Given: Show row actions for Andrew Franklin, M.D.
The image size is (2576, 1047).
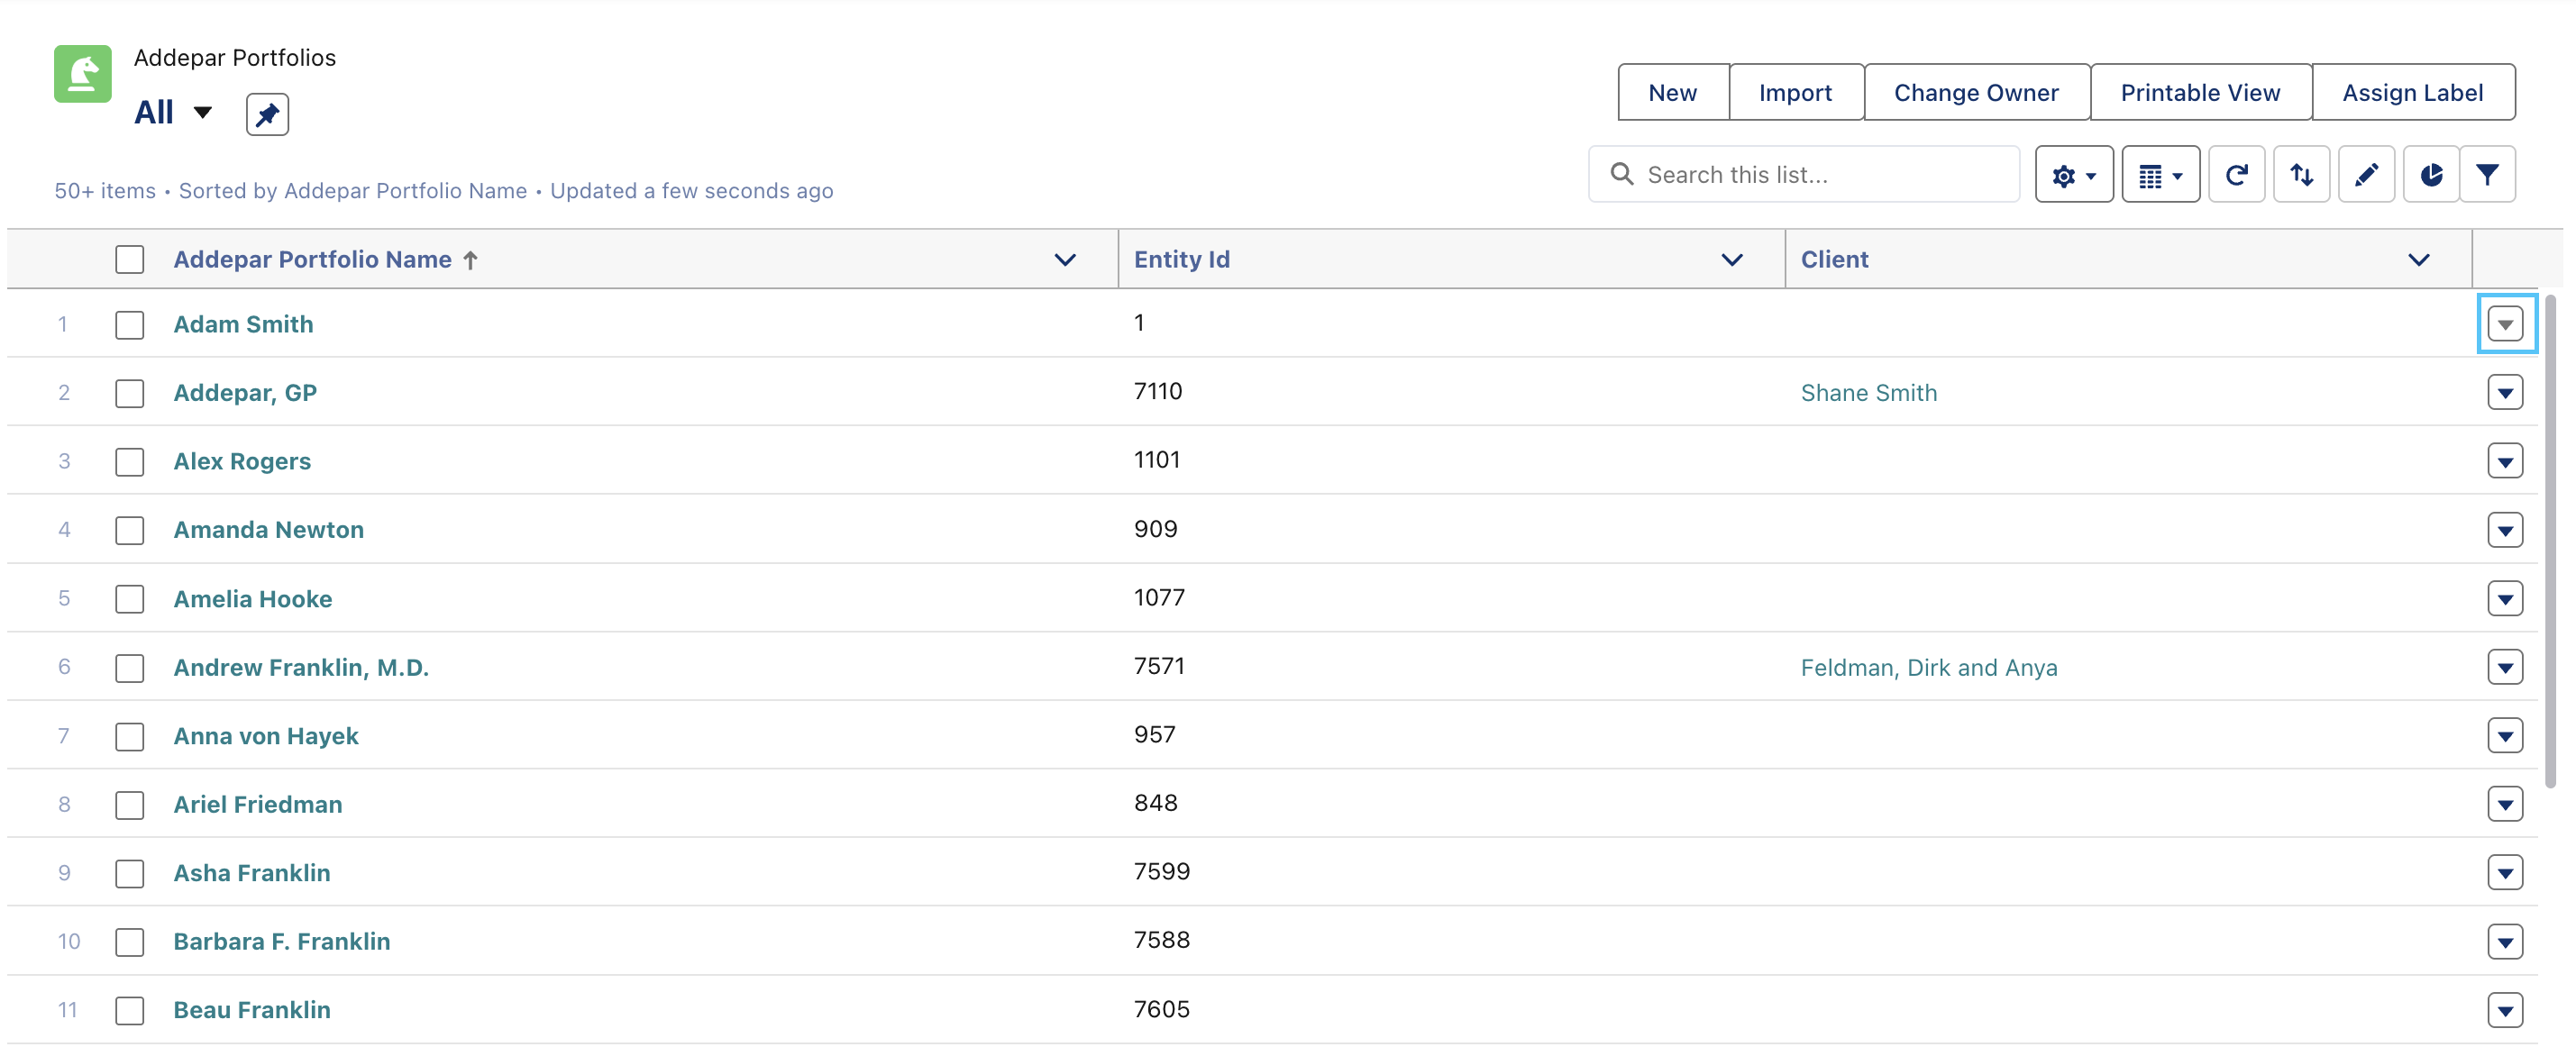Looking at the screenshot, I should 2505,668.
